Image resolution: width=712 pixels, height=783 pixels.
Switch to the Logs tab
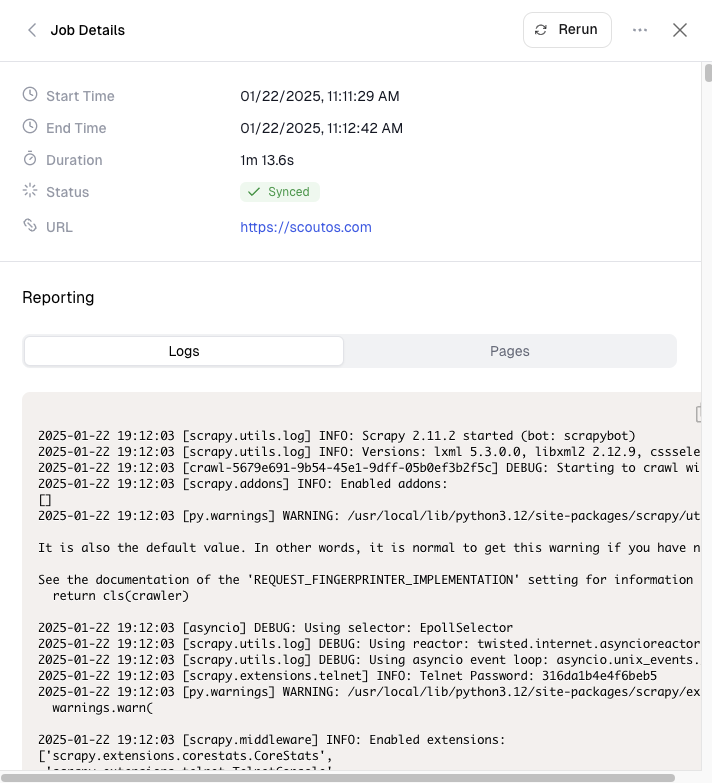(x=184, y=351)
